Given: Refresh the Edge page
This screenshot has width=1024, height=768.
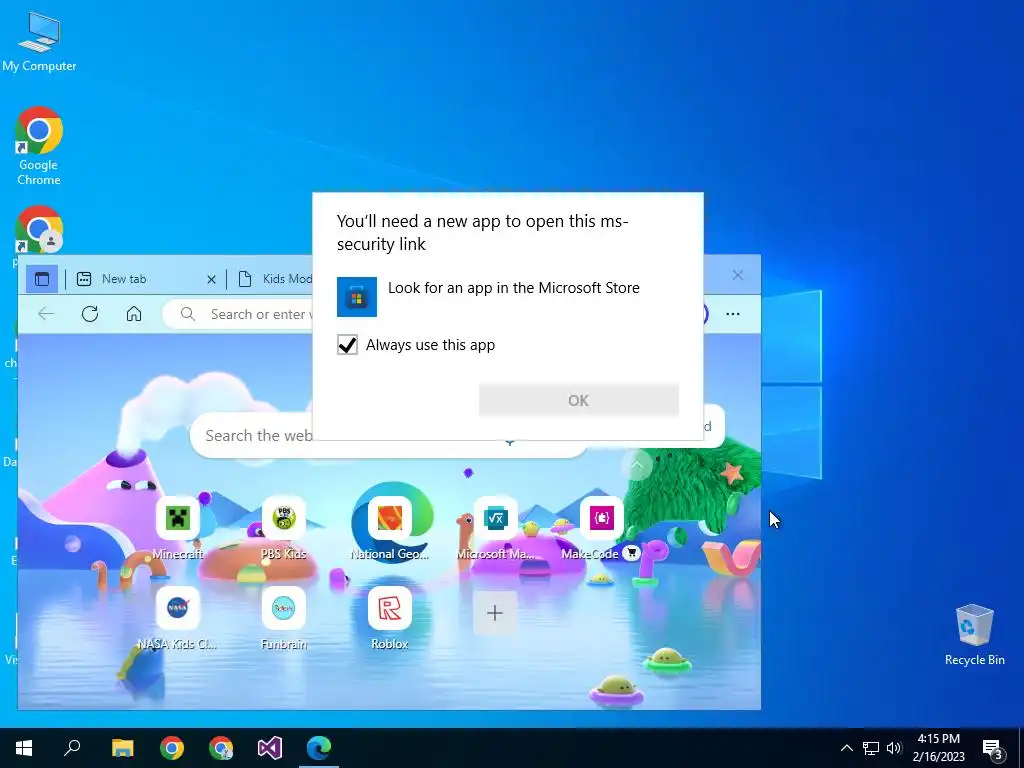Looking at the screenshot, I should [x=90, y=314].
